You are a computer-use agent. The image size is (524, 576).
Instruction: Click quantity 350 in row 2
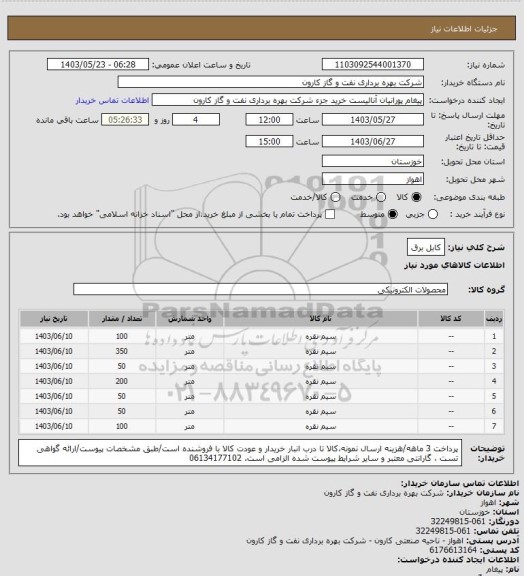pos(122,351)
